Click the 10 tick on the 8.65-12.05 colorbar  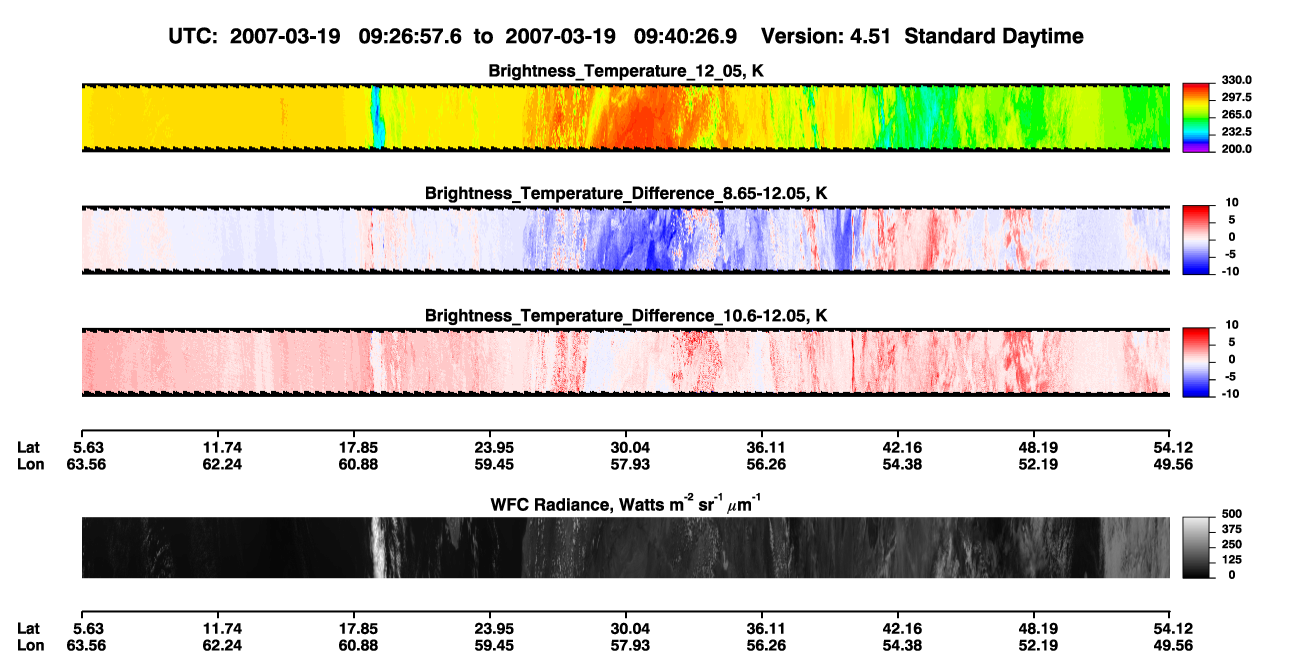1232,202
